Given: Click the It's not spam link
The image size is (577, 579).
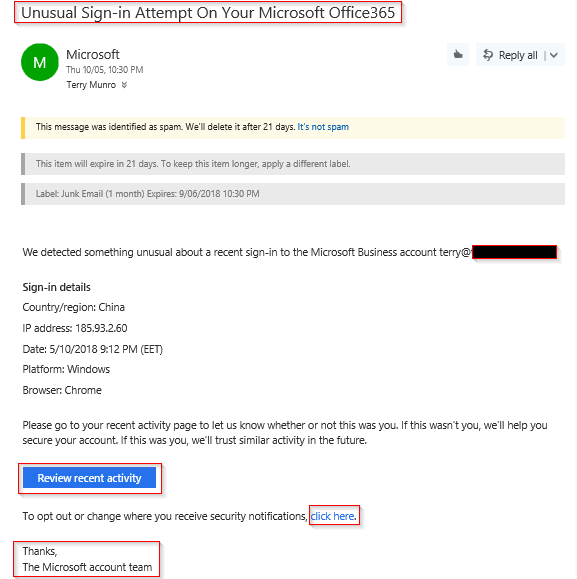Looking at the screenshot, I should (x=323, y=127).
